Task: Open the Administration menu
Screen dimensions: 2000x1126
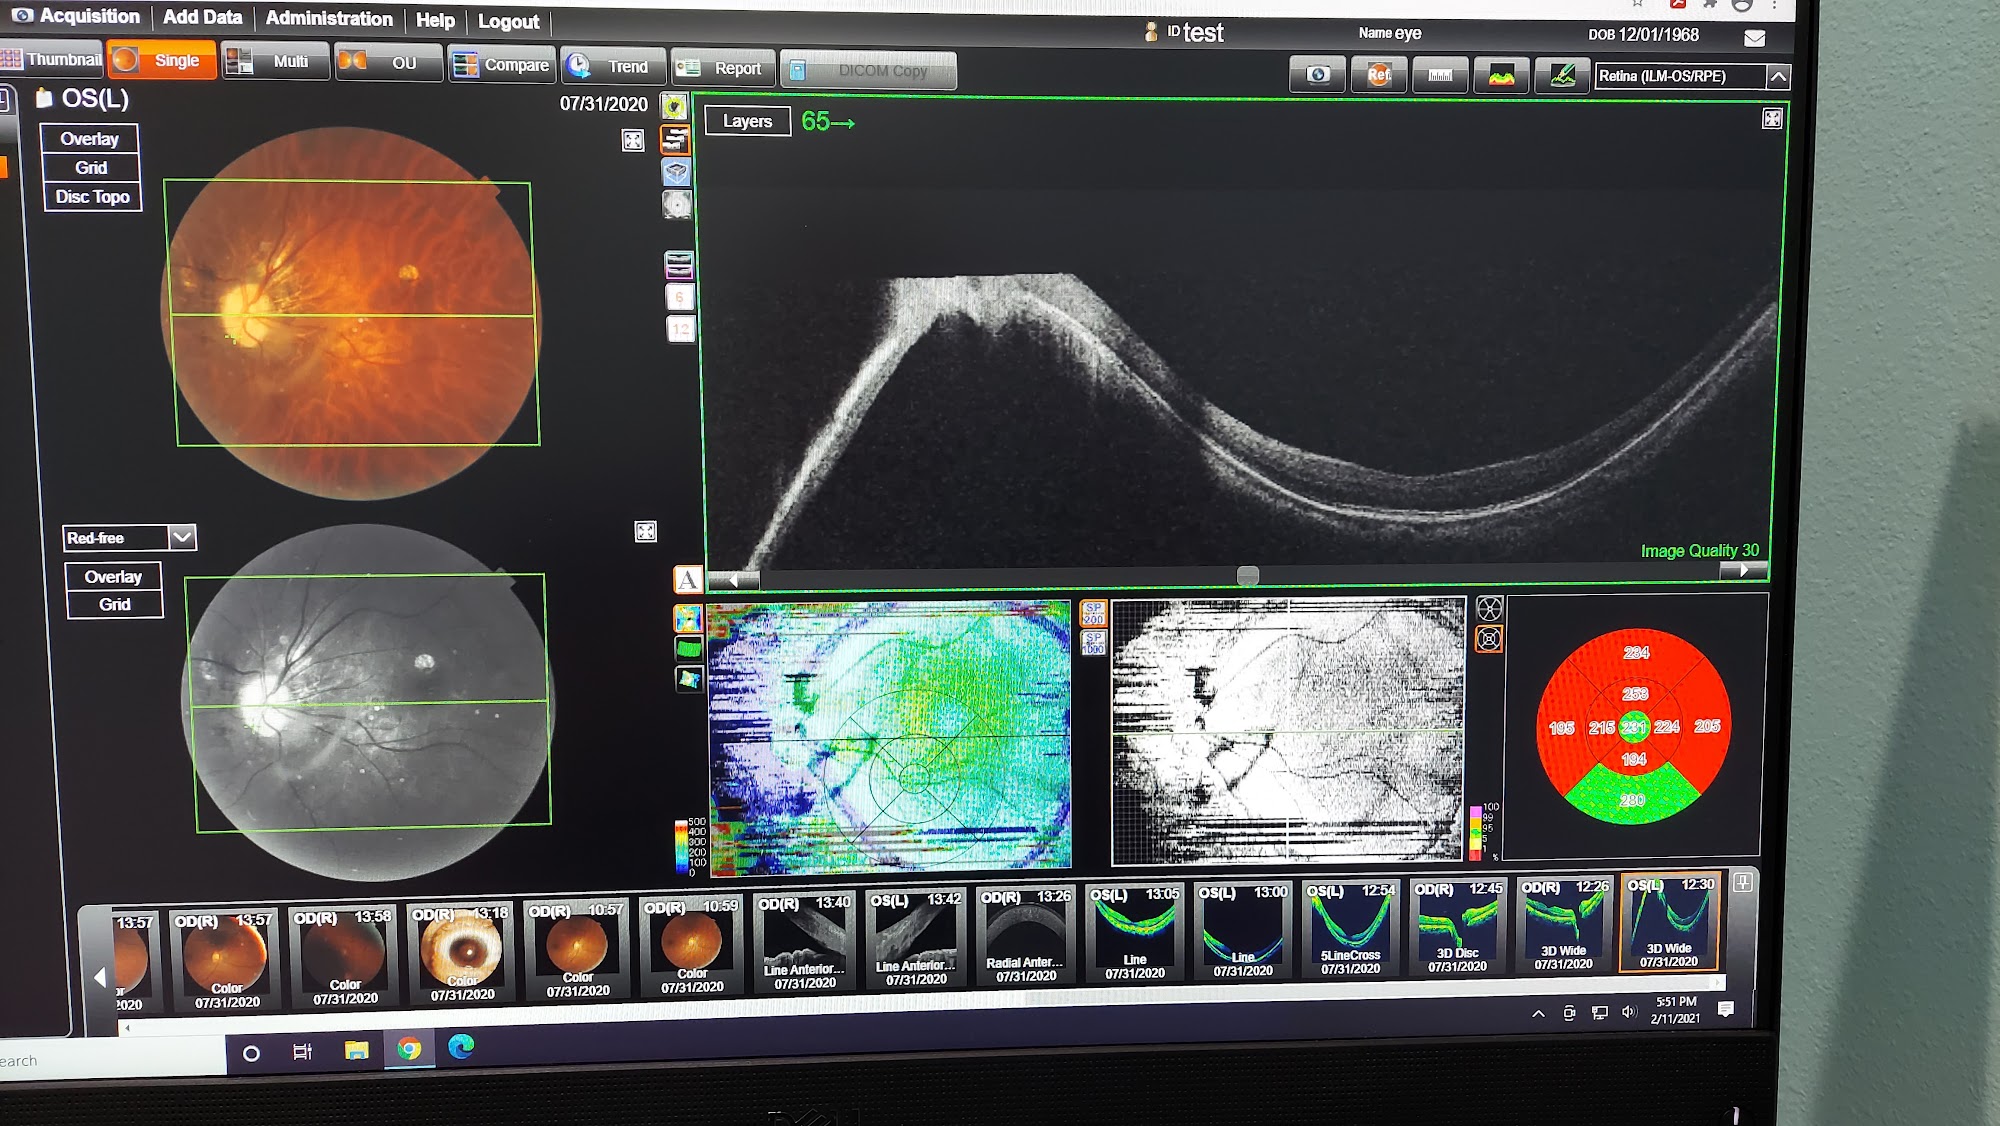Action: [x=328, y=18]
